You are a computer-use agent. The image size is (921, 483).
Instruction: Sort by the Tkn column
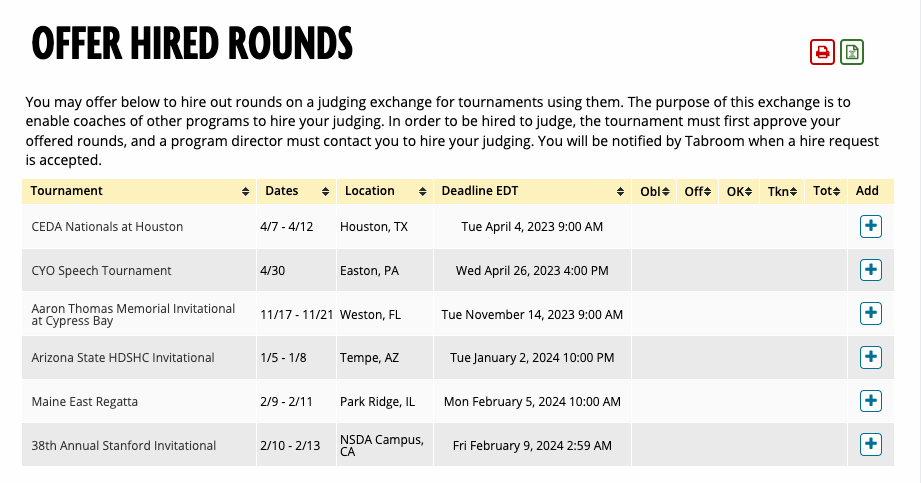tap(783, 191)
